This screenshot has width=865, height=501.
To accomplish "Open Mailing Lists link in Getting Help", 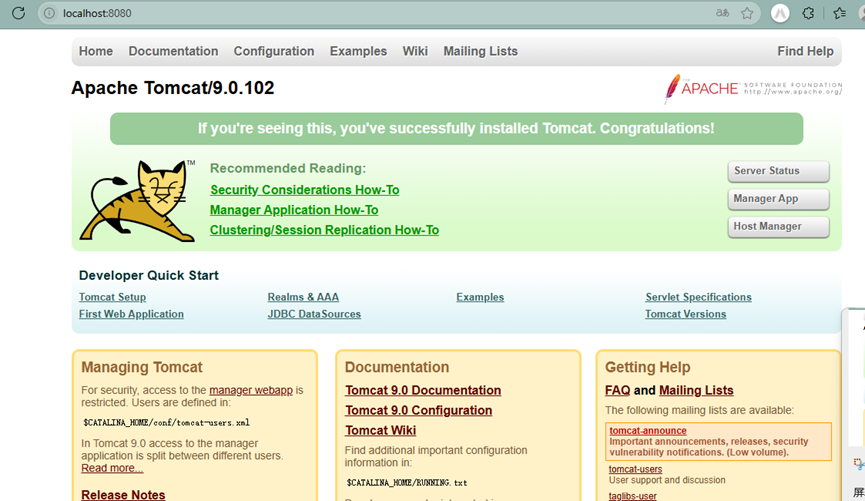I will 696,390.
